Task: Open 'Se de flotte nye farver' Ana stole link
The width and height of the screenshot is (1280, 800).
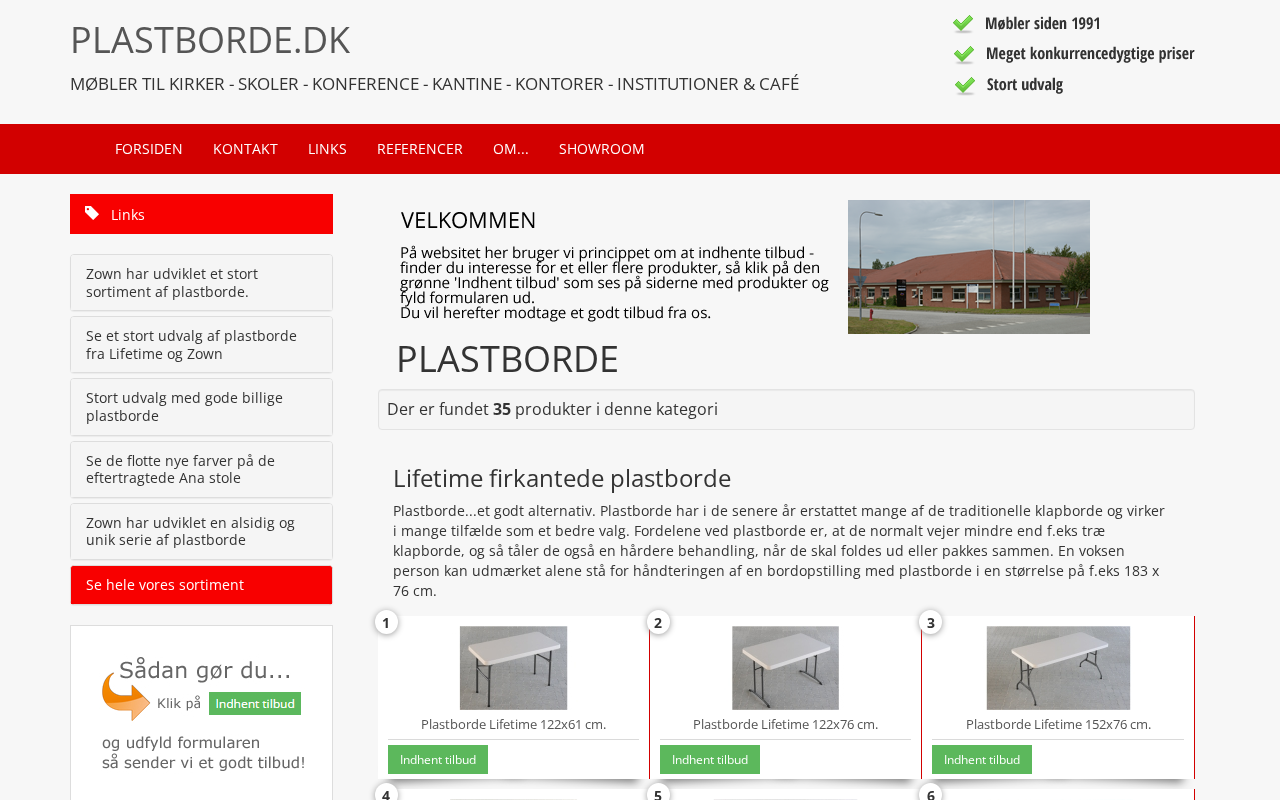Action: (201, 470)
